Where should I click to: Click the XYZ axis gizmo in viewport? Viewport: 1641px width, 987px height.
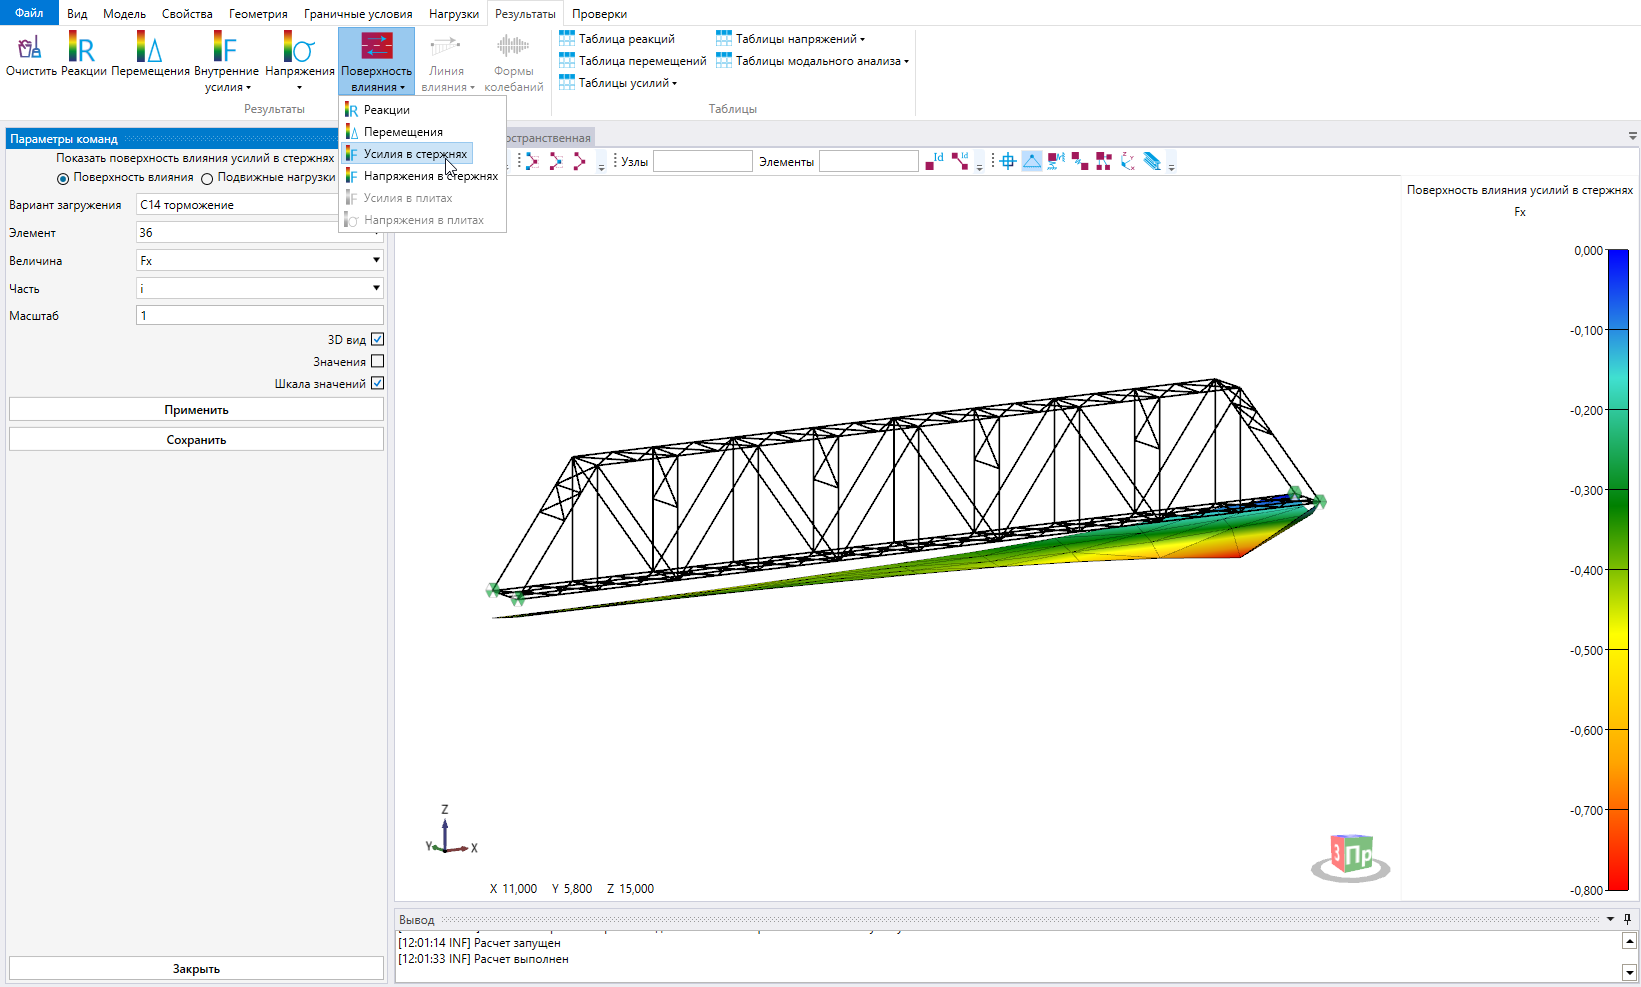[x=451, y=832]
